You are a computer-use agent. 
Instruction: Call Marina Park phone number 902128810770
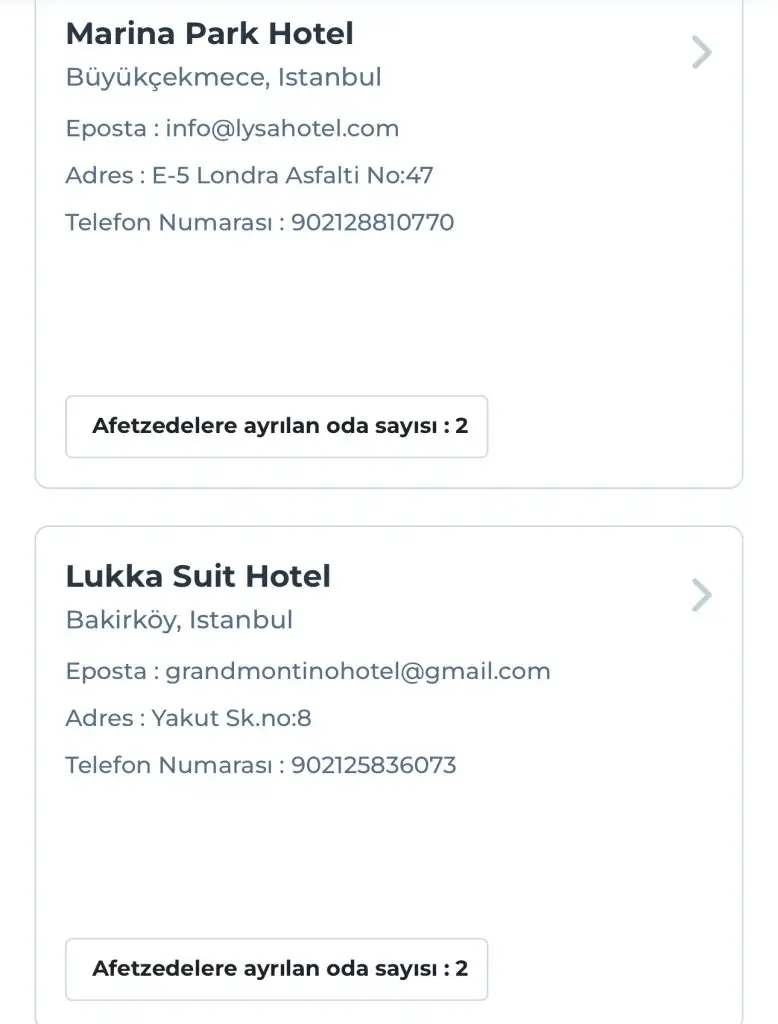coord(372,222)
